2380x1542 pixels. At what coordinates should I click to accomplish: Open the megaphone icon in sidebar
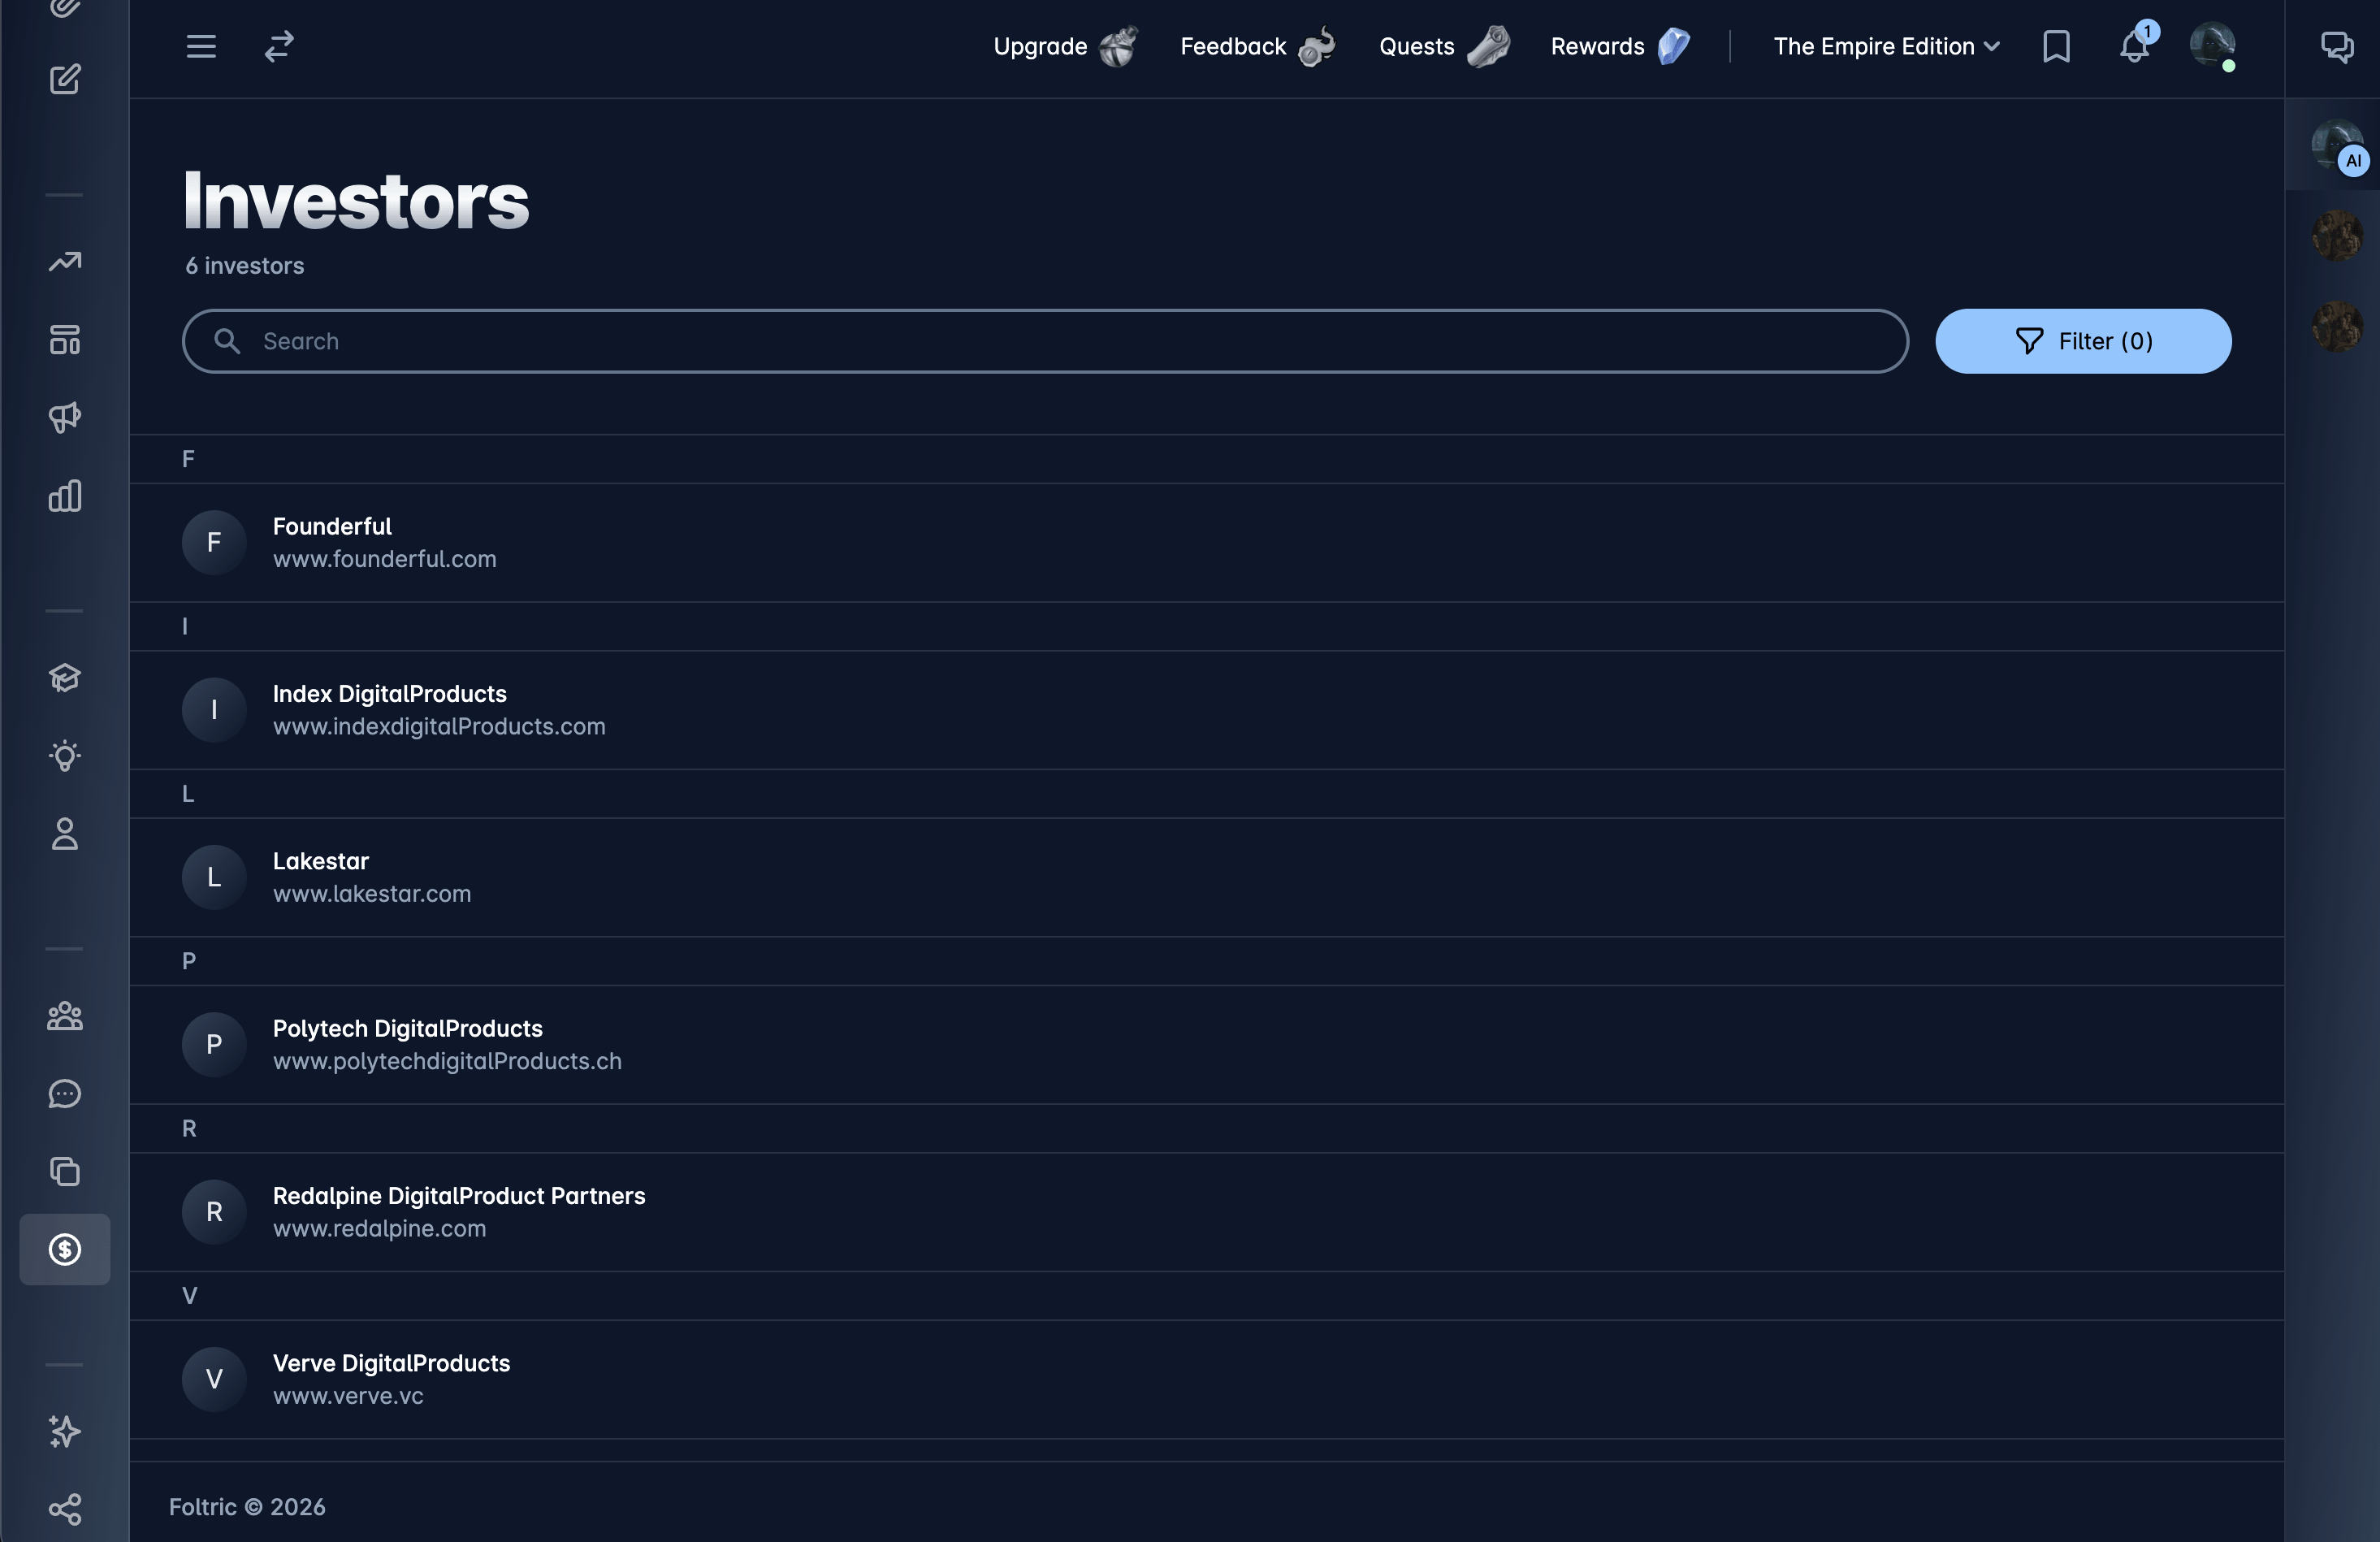tap(65, 418)
